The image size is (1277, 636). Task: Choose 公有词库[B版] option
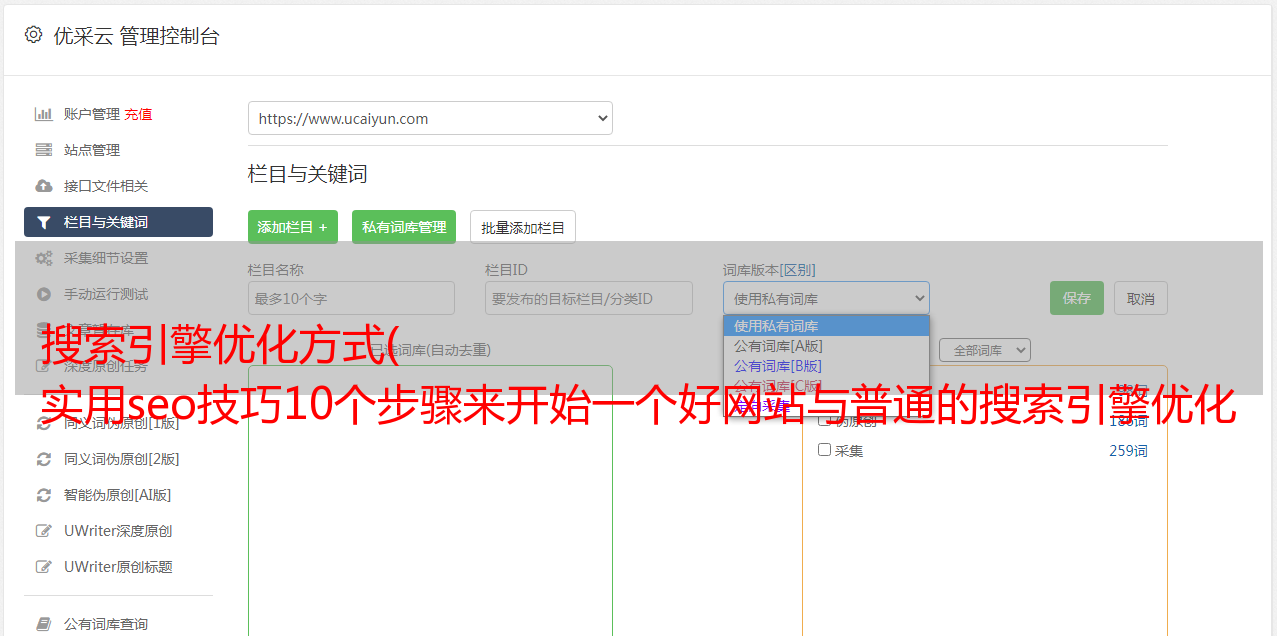click(826, 366)
